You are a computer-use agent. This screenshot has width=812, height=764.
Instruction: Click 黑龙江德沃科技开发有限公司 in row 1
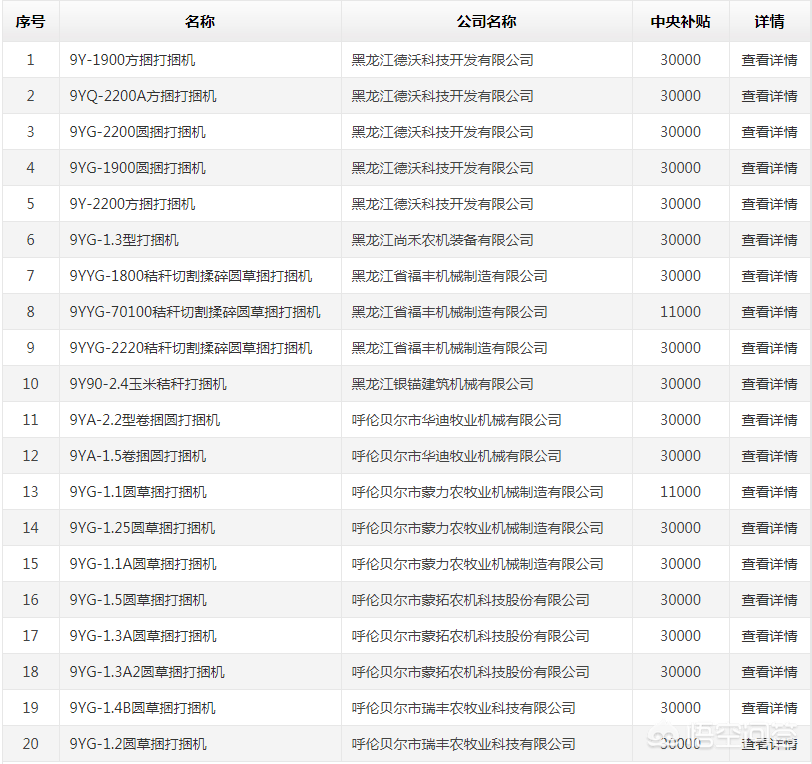pos(442,60)
